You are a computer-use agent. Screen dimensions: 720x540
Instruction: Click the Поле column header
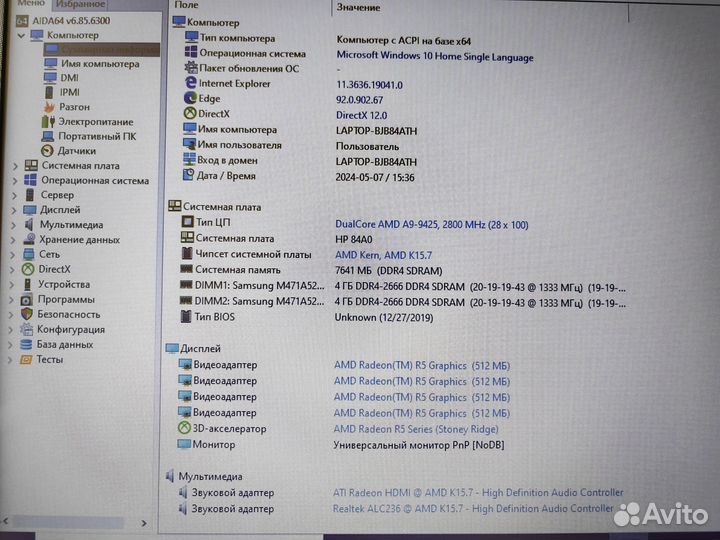coord(186,5)
